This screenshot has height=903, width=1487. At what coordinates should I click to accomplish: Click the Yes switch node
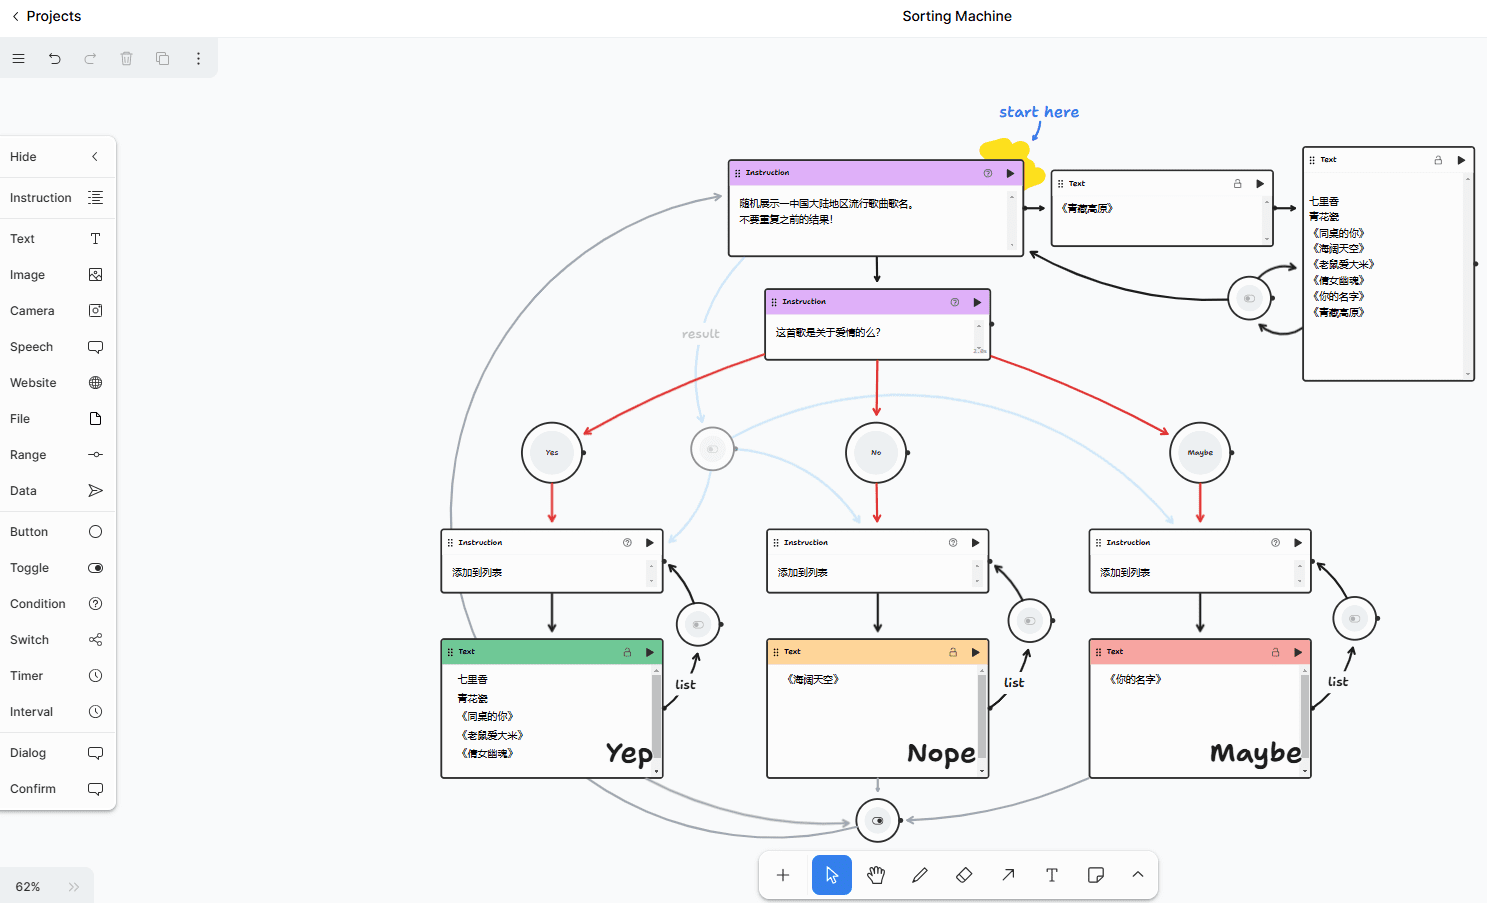[552, 453]
